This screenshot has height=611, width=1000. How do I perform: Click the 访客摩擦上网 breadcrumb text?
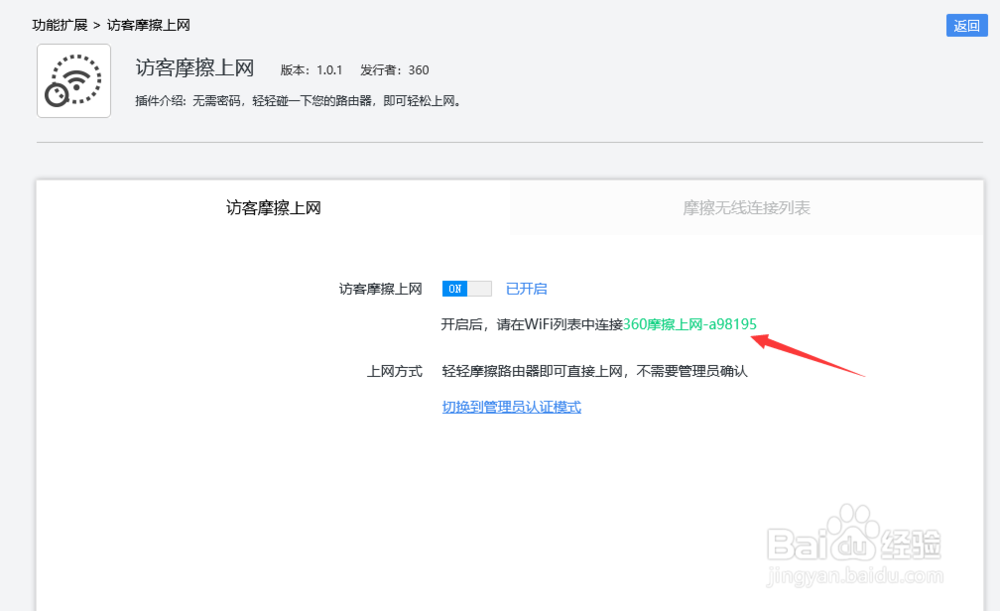(149, 25)
